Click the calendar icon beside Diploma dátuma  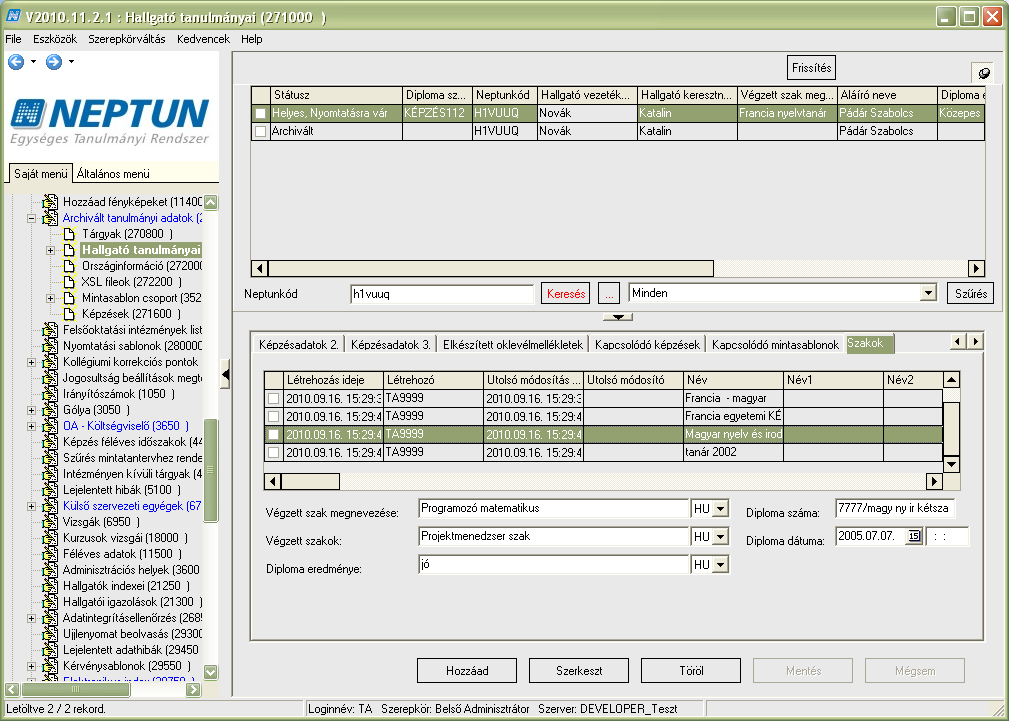pyautogui.click(x=914, y=536)
